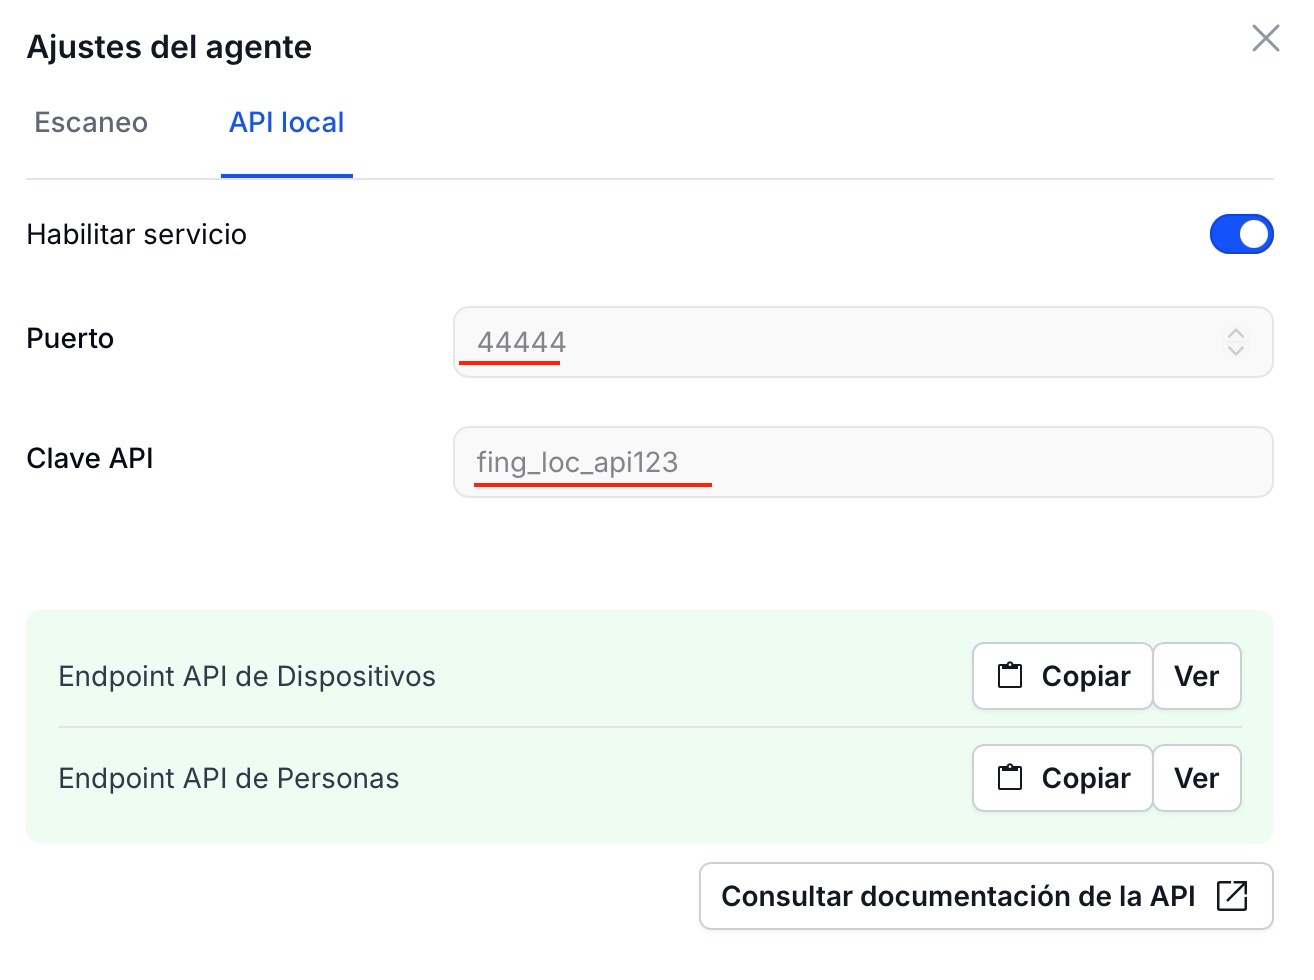Click the Puerto input field
Screen dimensions: 1314x980
pyautogui.click(x=863, y=342)
